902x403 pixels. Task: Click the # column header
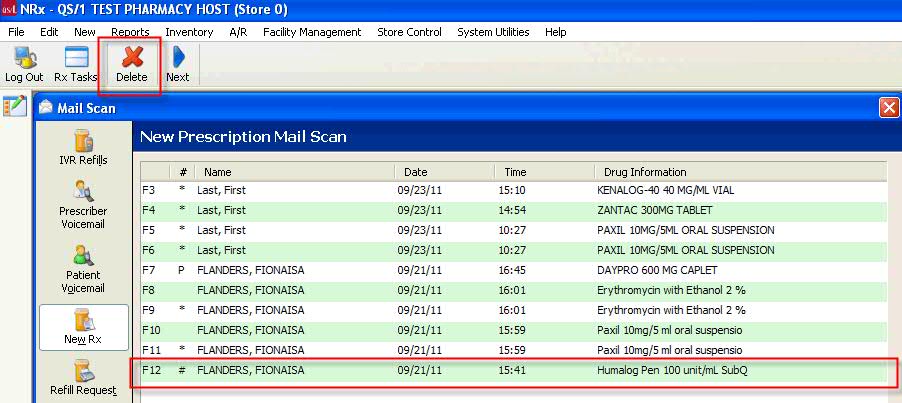(183, 172)
